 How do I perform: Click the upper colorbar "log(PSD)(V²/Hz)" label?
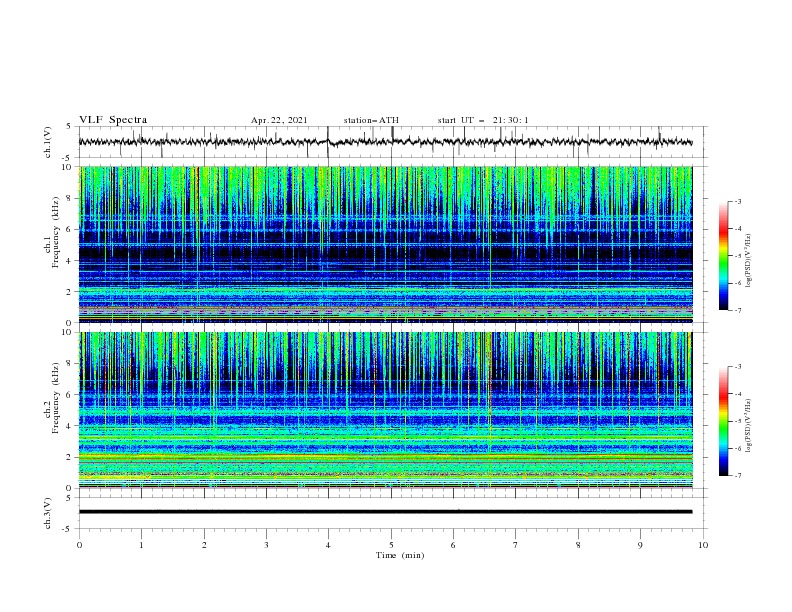point(748,261)
